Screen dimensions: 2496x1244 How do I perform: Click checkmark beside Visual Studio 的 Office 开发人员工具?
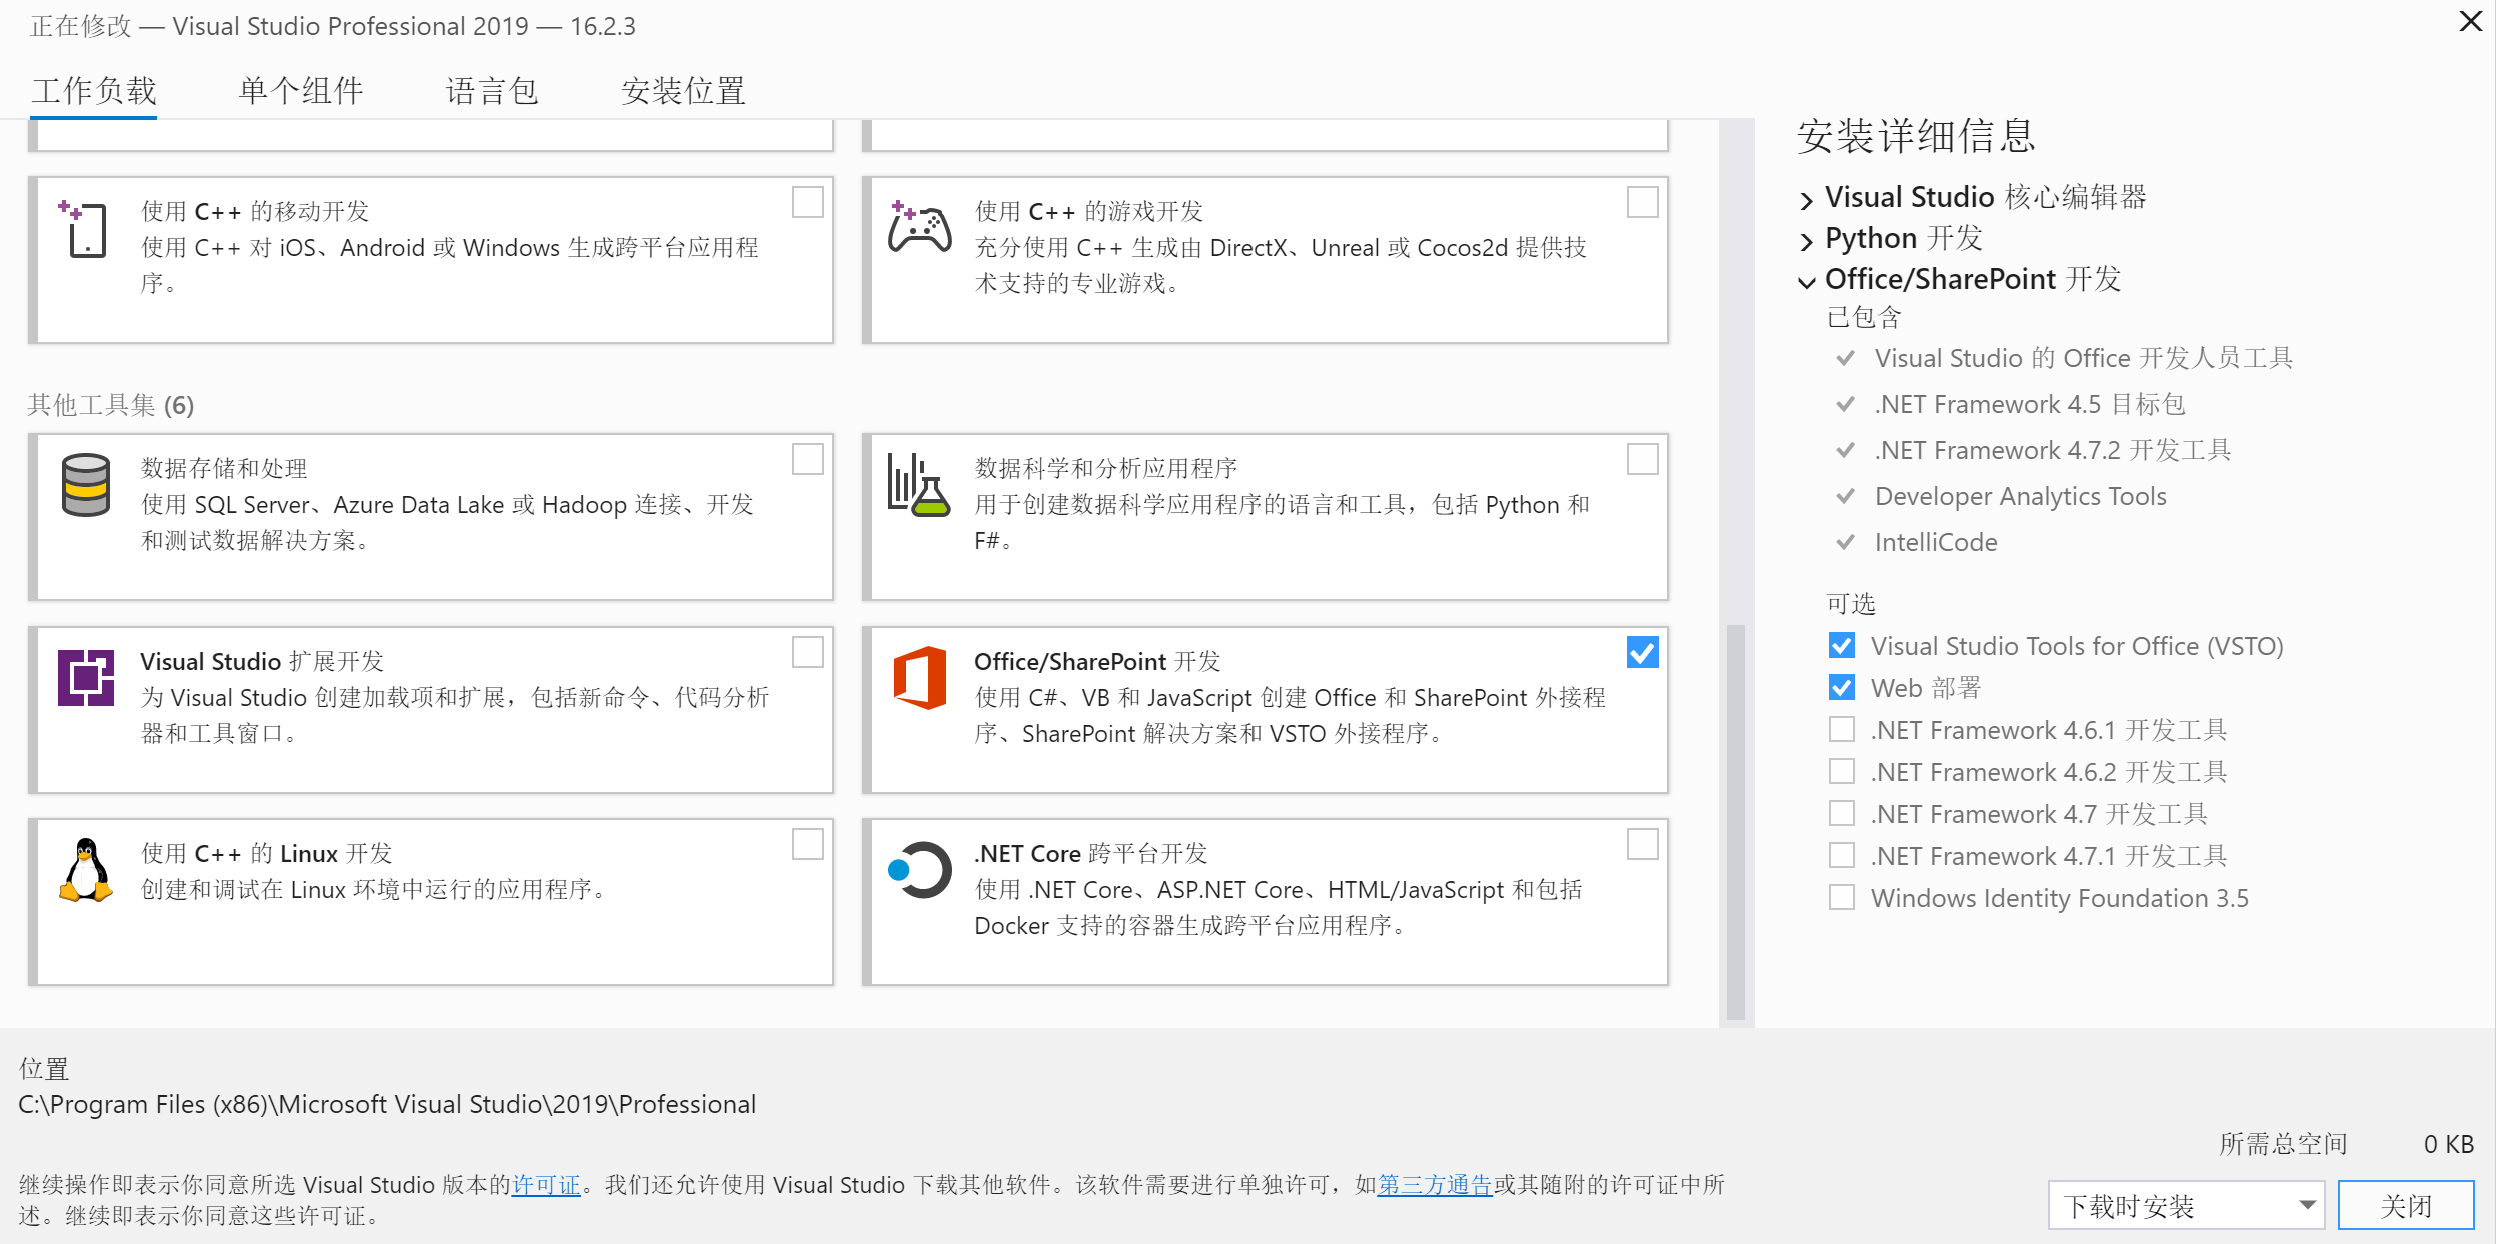pyautogui.click(x=1846, y=358)
